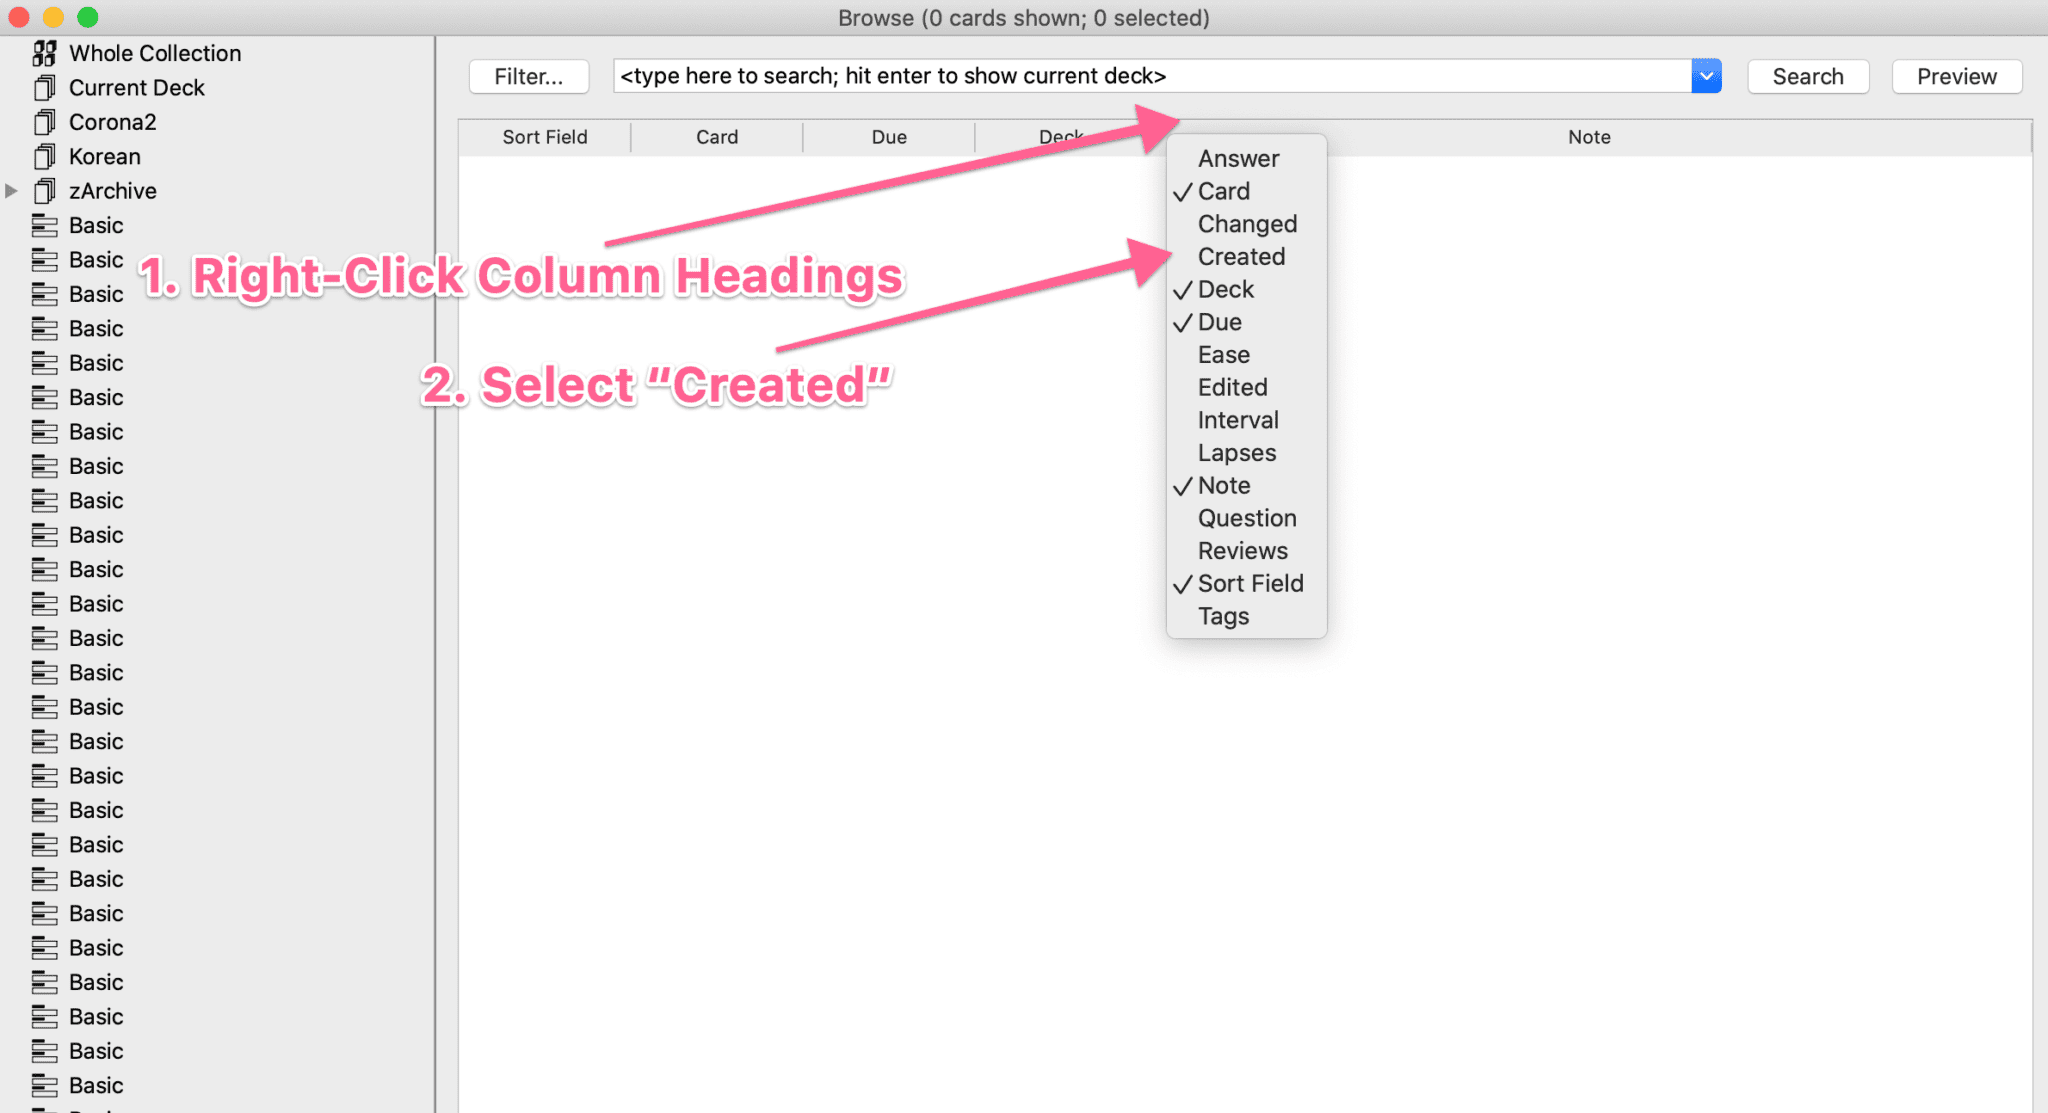
Task: Click the Search button
Action: 1808,76
